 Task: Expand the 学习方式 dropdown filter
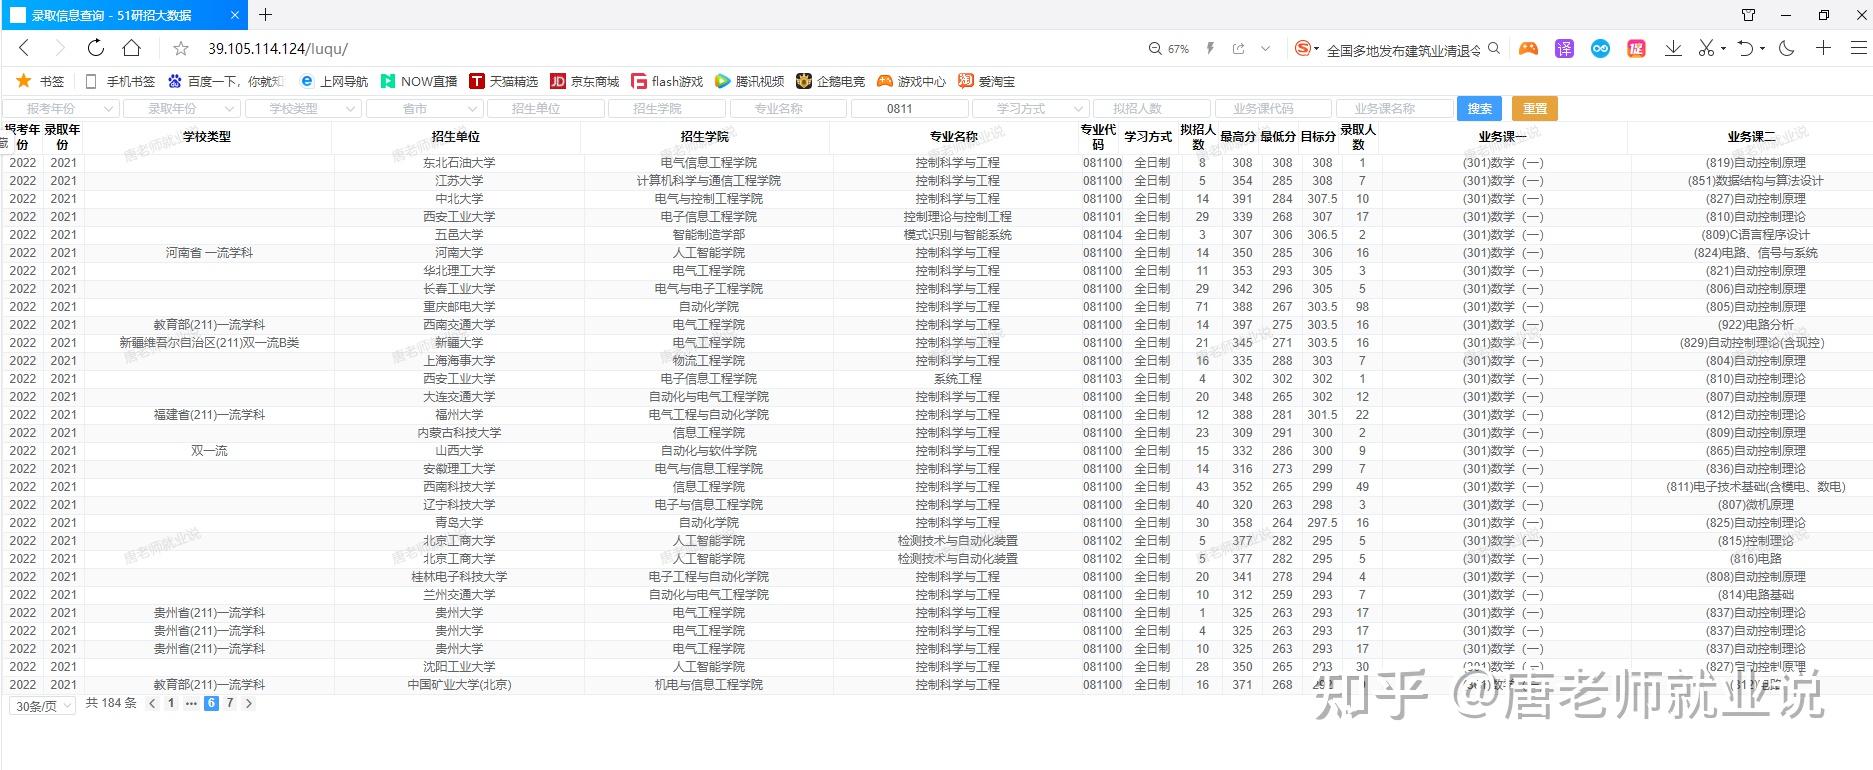click(x=1030, y=108)
